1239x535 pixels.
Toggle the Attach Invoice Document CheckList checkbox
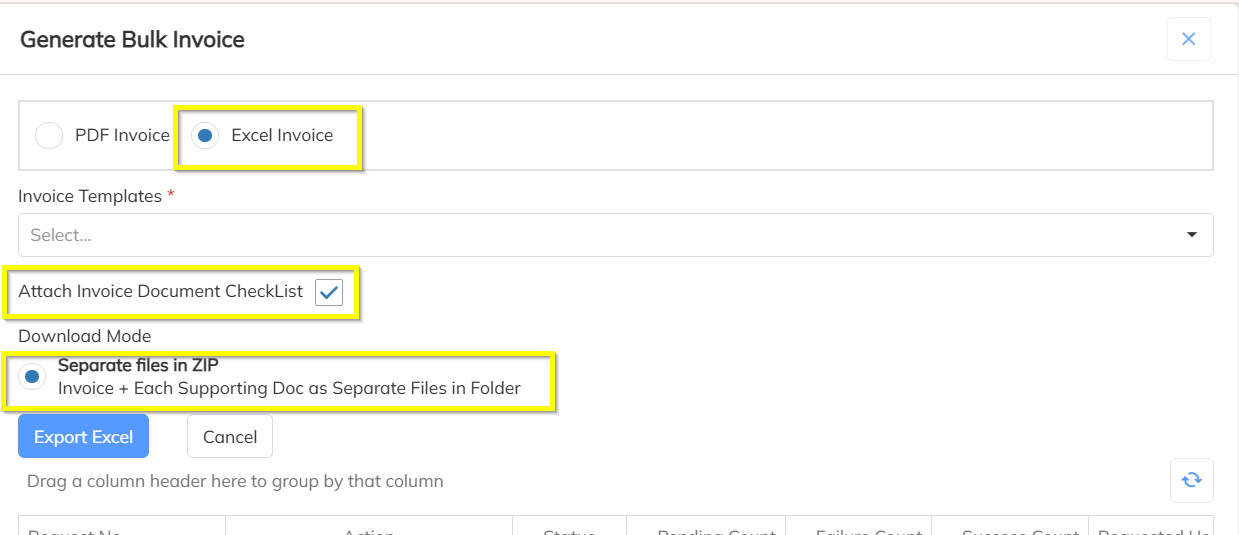(329, 292)
